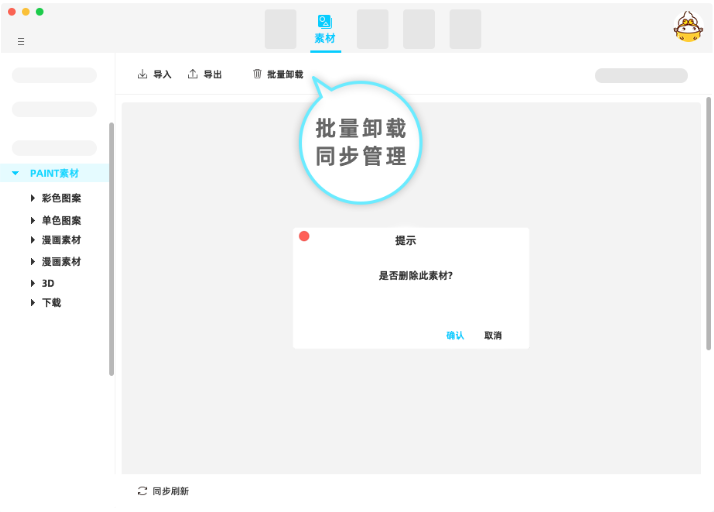The width and height of the screenshot is (714, 512).
Task: Expand the first 漫画素材 folder arrow
Action: coord(33,240)
